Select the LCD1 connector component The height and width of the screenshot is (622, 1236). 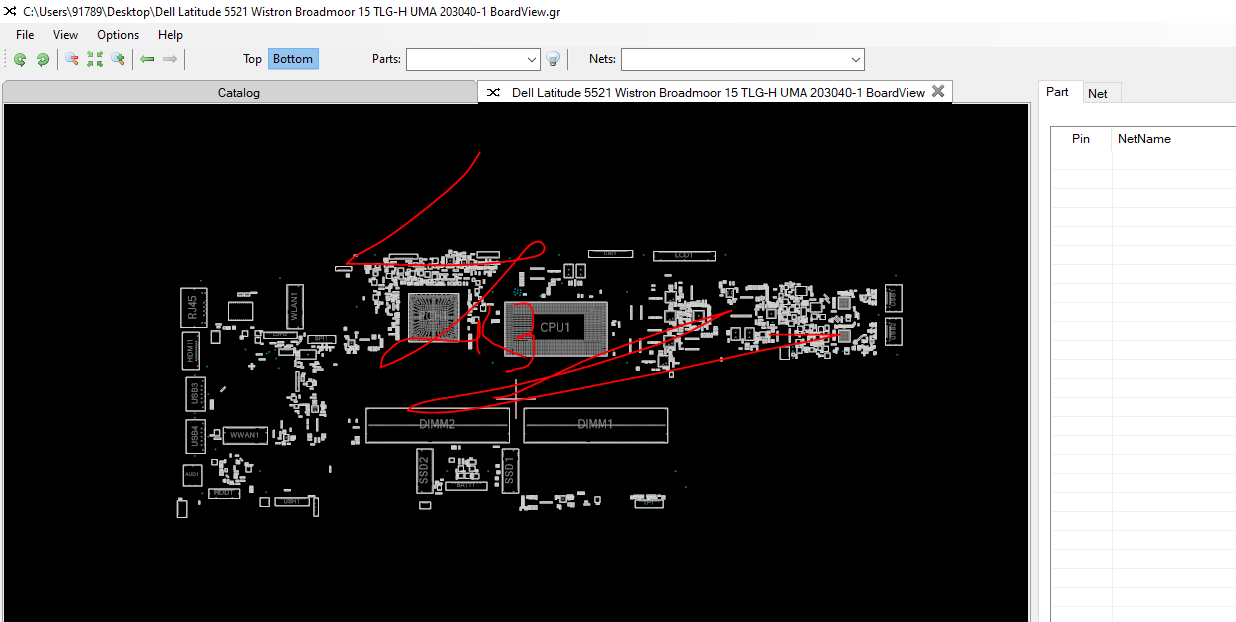coord(684,256)
